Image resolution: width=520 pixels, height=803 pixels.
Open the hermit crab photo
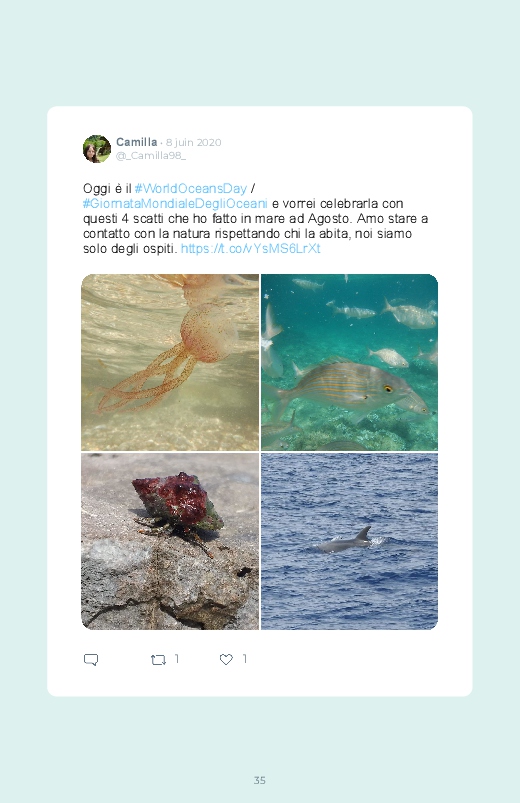tap(170, 541)
